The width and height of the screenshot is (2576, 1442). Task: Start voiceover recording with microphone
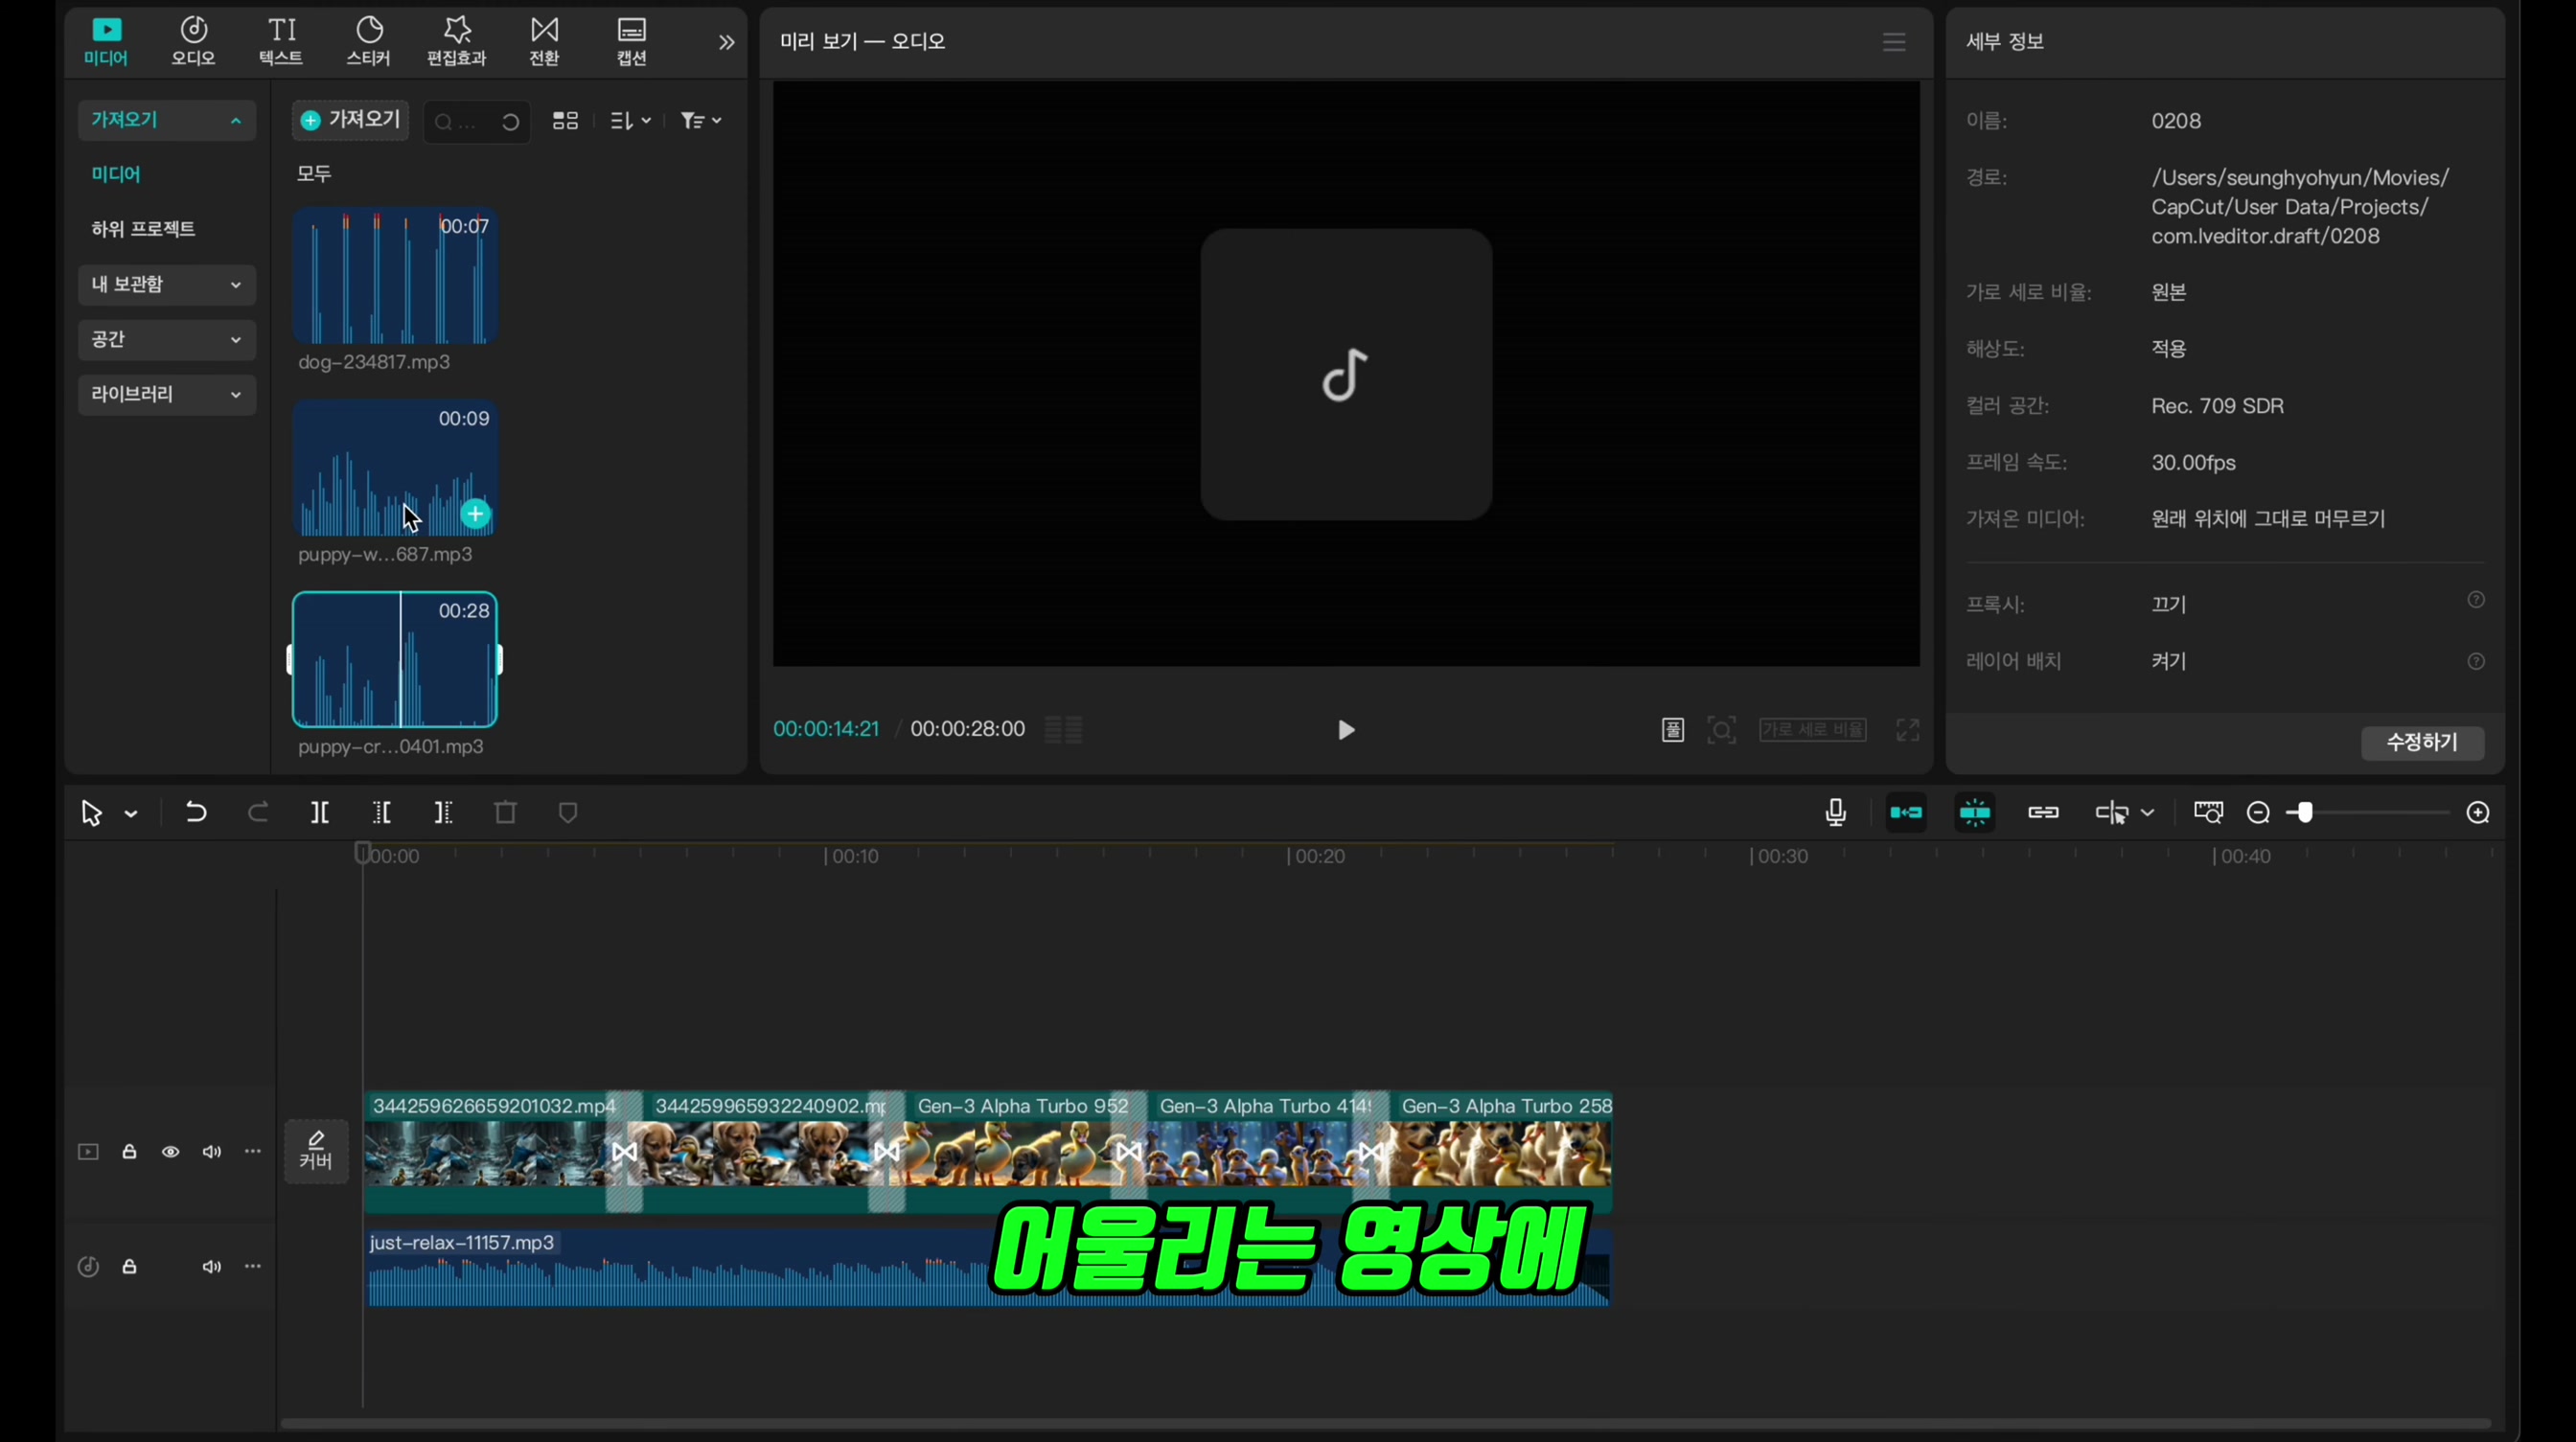(x=1835, y=813)
